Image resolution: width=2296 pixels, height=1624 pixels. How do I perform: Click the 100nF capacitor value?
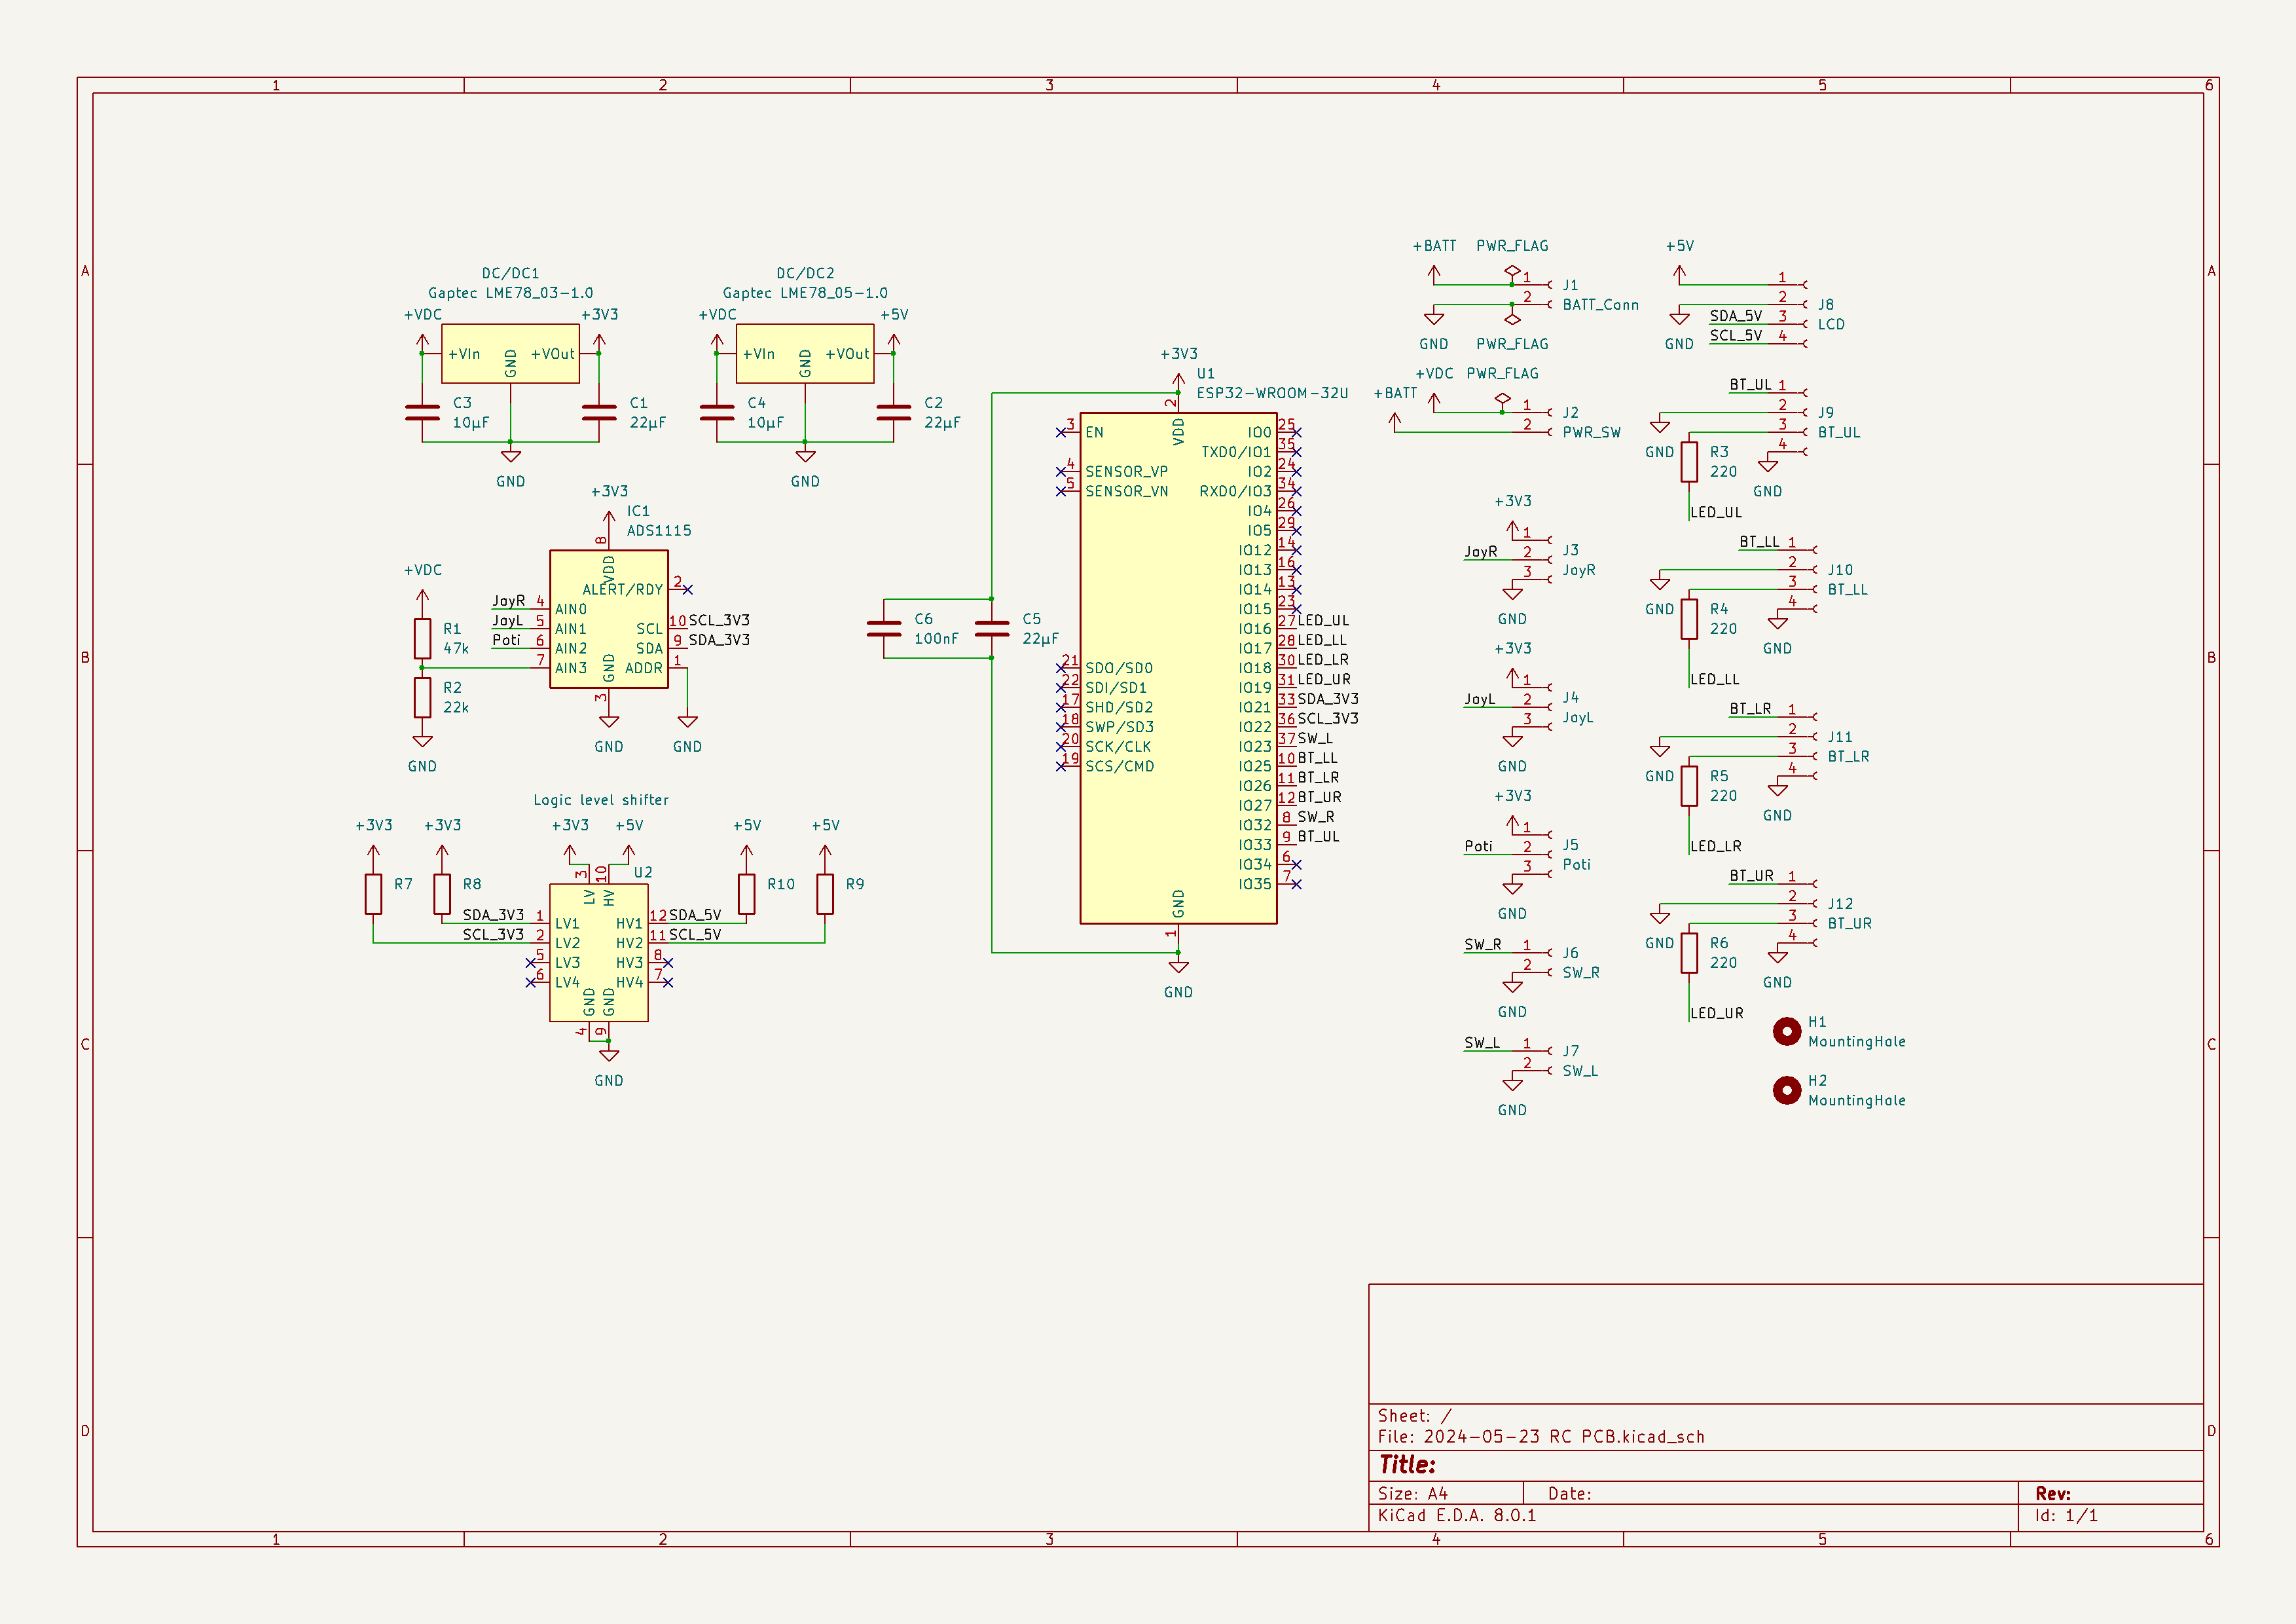point(936,638)
